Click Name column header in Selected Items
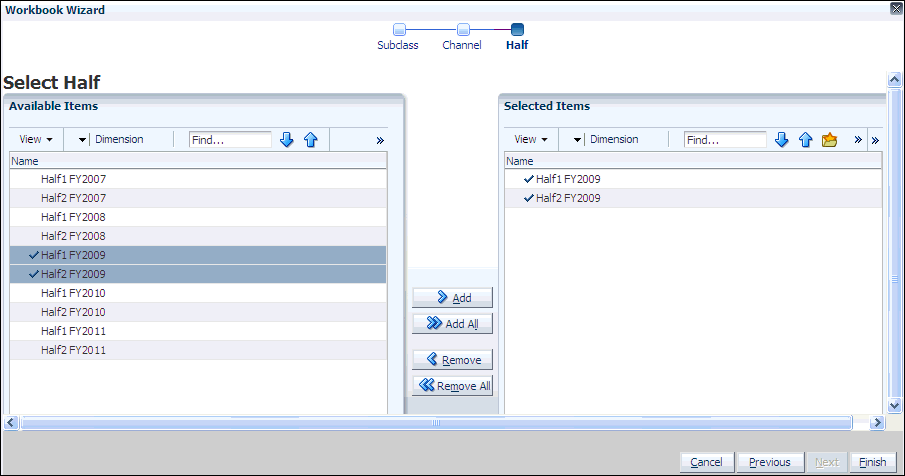 point(693,161)
